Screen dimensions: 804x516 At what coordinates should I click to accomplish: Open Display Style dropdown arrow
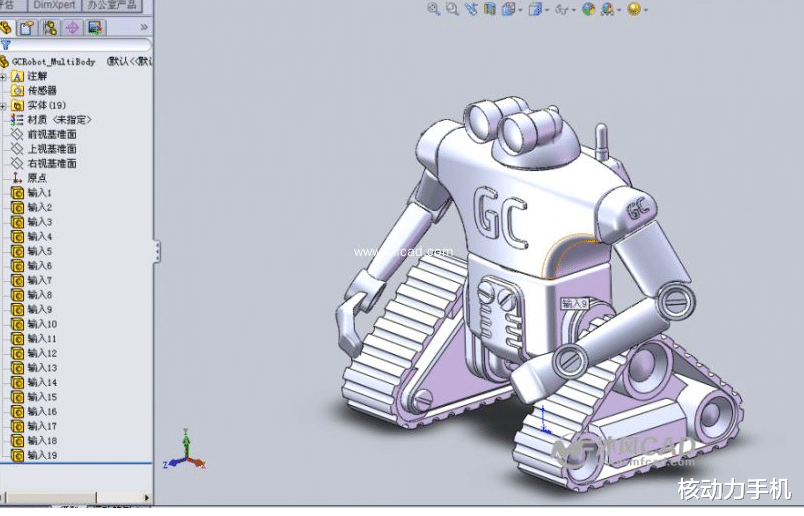(x=547, y=10)
